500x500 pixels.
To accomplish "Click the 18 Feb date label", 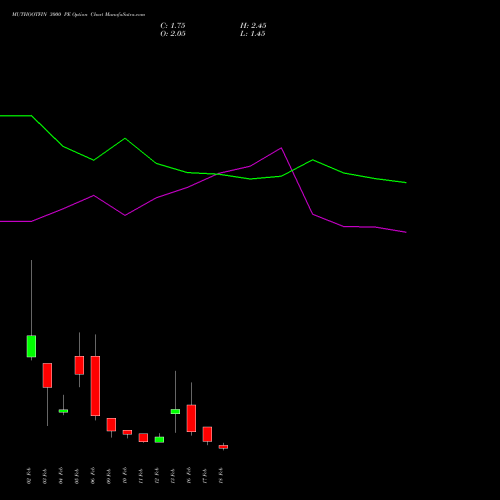I will tap(221, 476).
